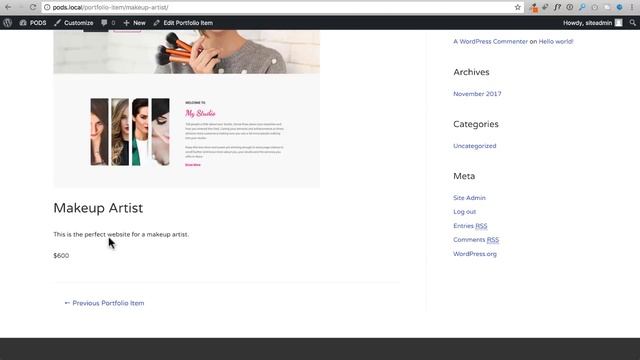
Task: Click the site info icon in address bar
Action: point(47,7)
